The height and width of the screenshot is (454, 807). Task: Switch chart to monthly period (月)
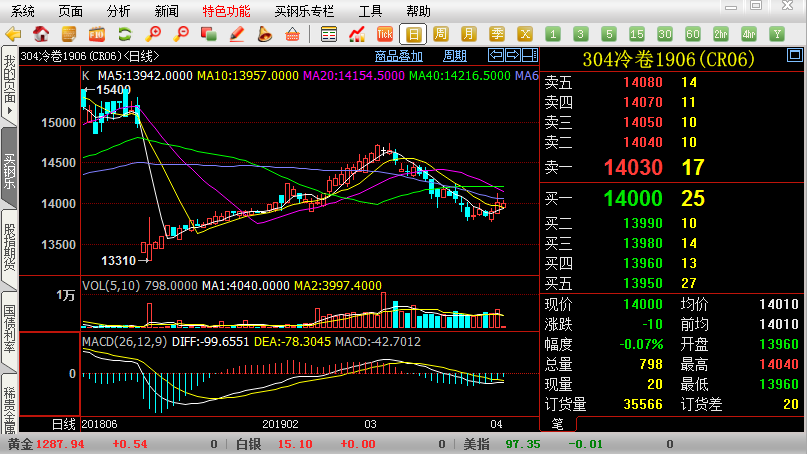click(468, 34)
